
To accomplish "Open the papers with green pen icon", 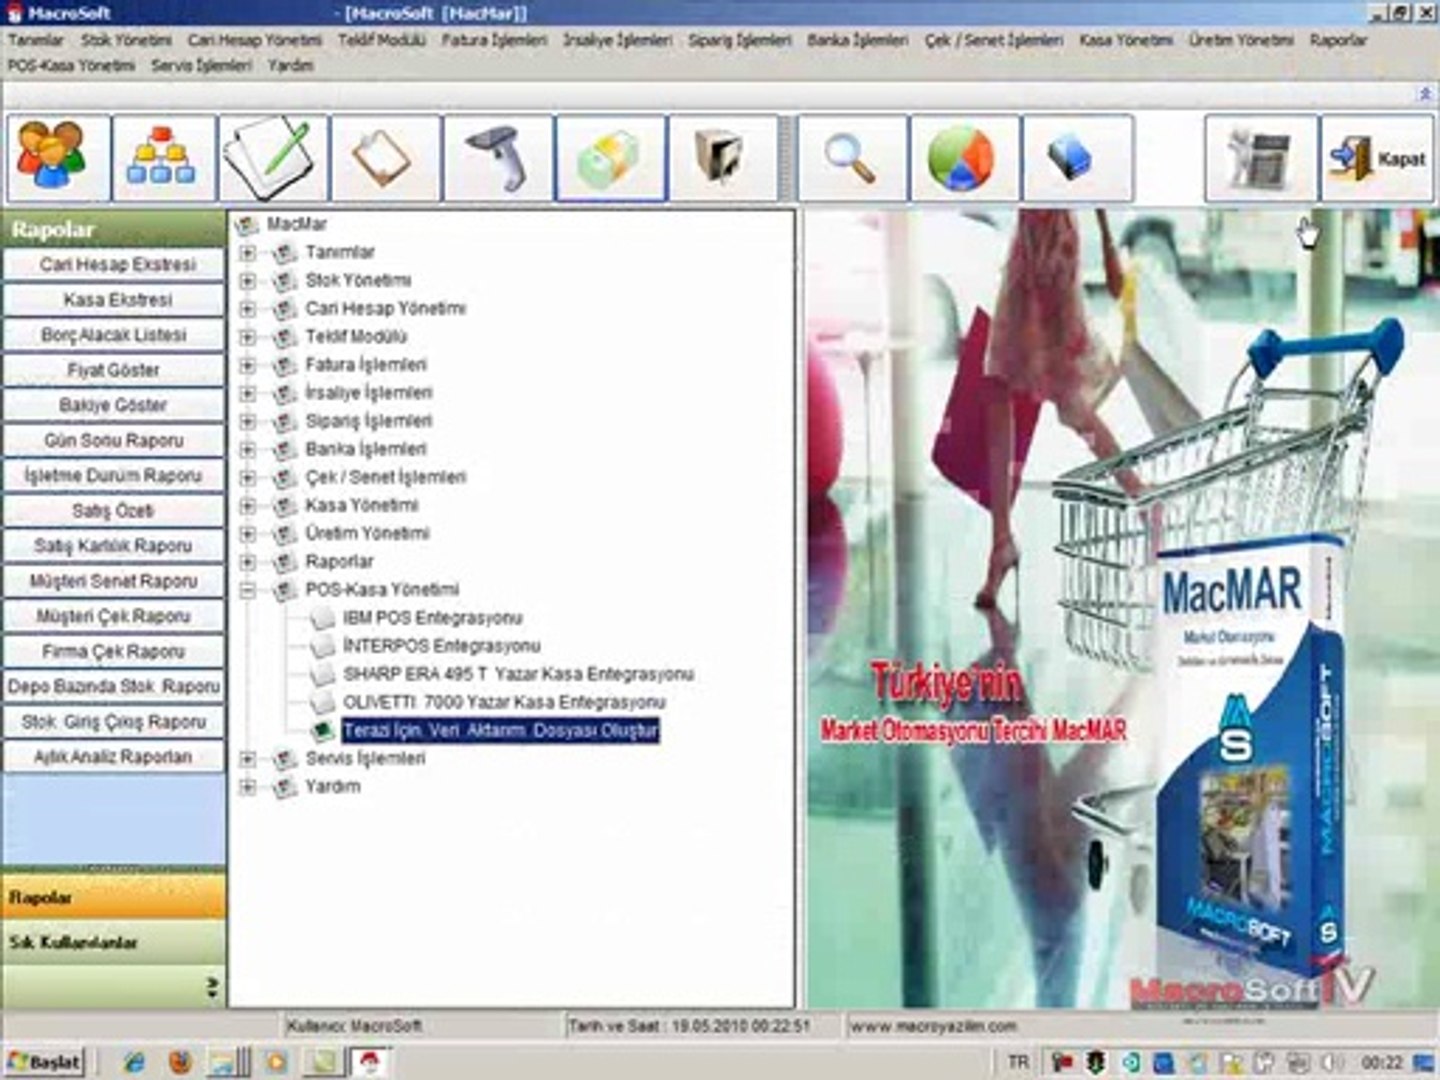I will click(273, 158).
